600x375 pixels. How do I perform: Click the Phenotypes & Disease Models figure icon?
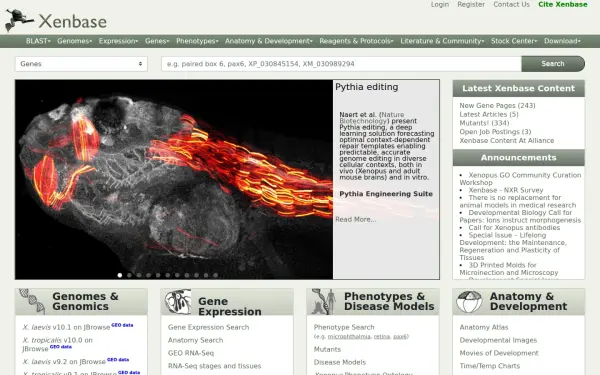(x=324, y=302)
